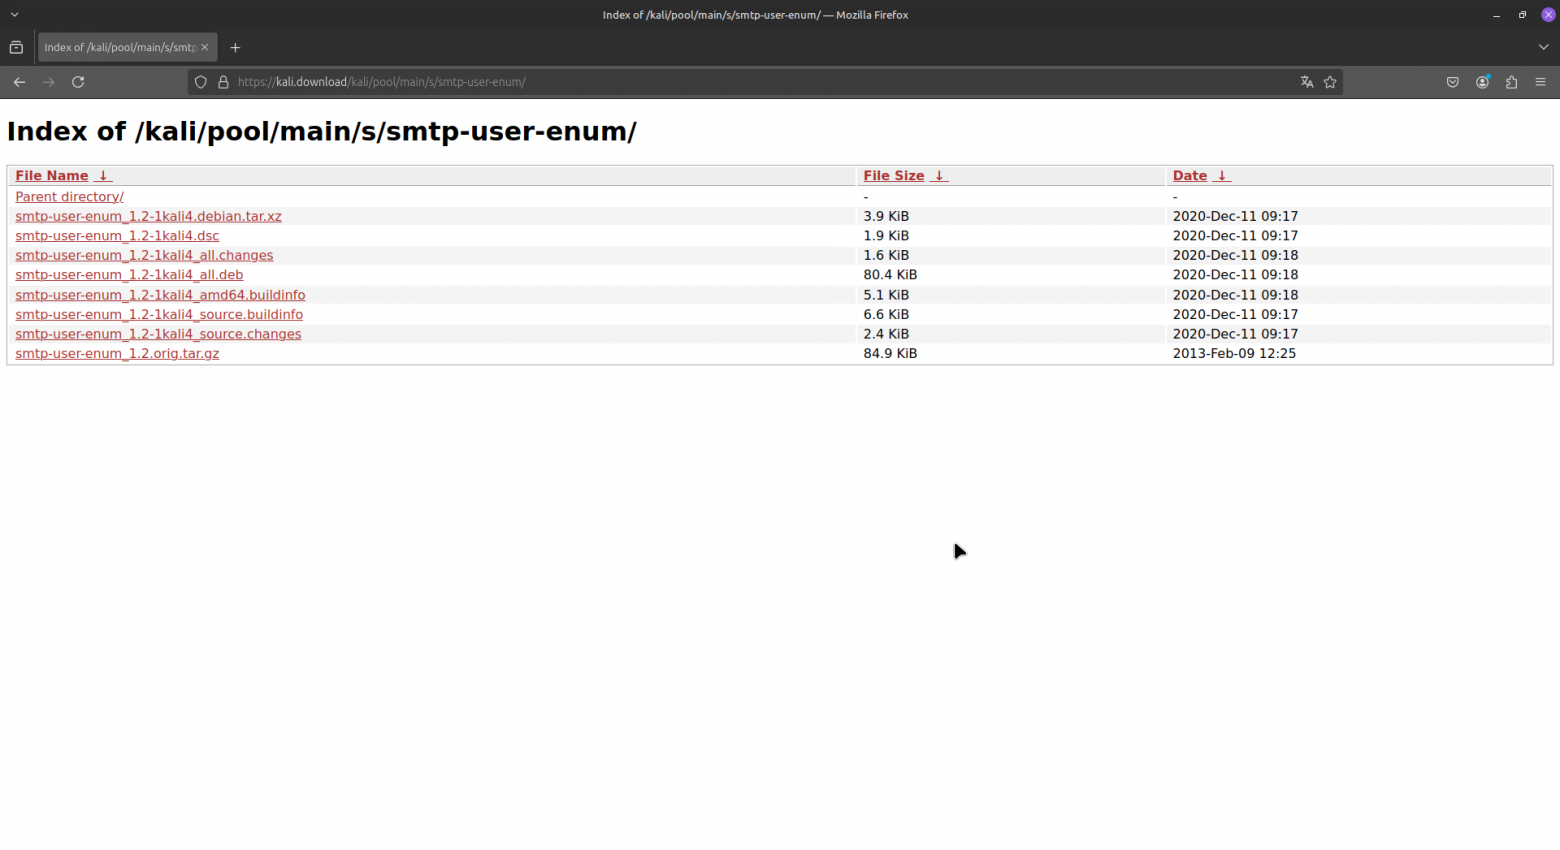Screen dimensions: 1560x850
Task: Save page to Pocket
Action: tap(1453, 82)
